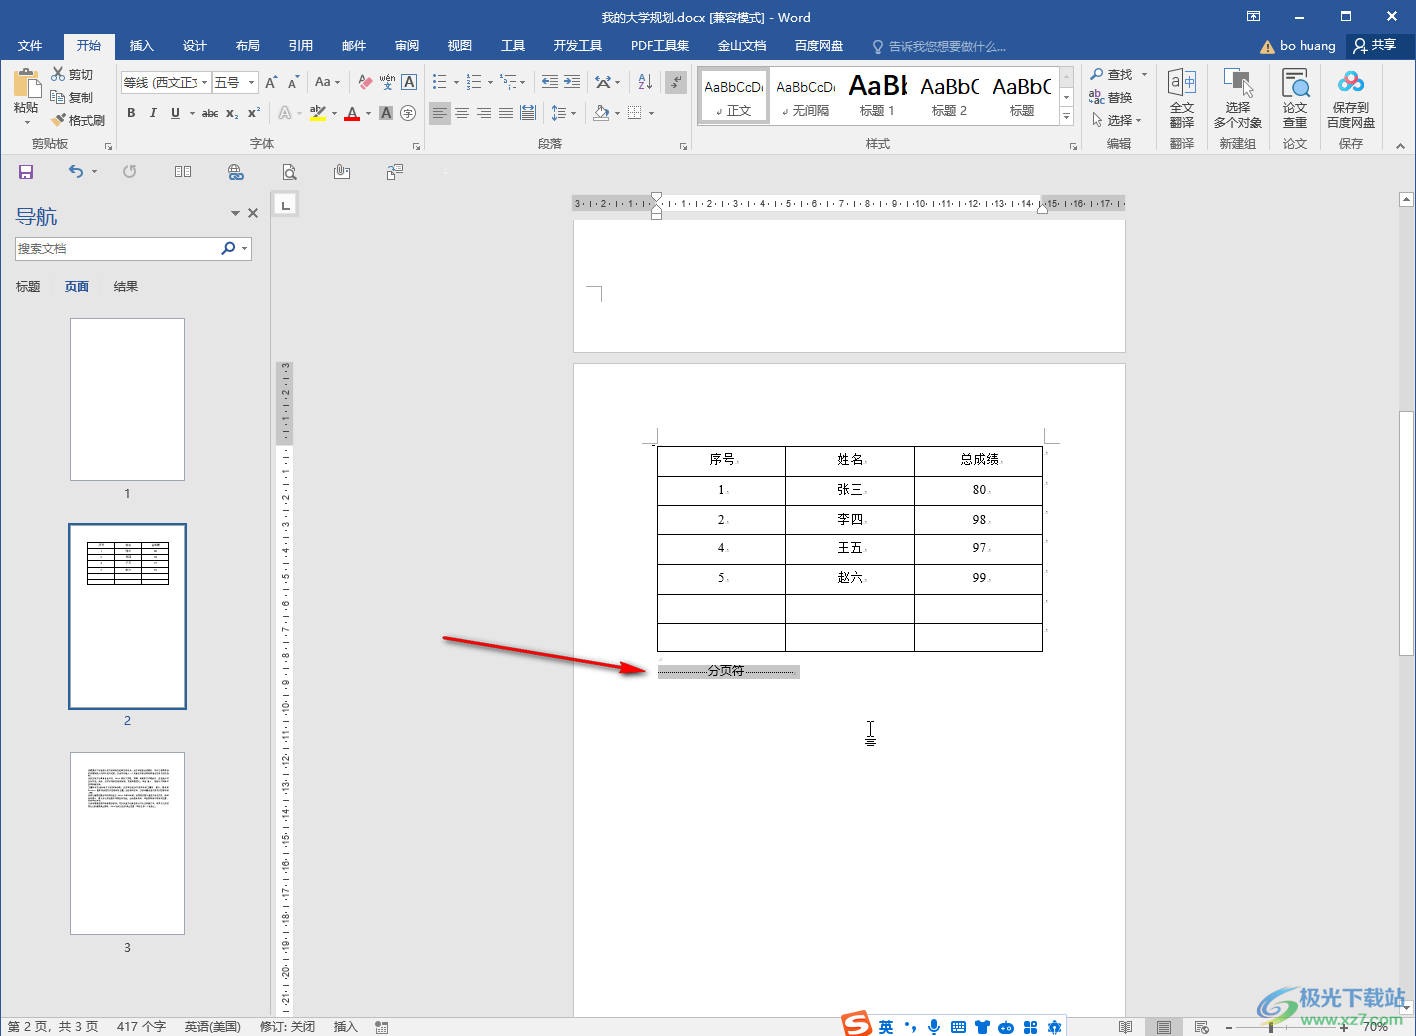The image size is (1416, 1036).
Task: Switch to the Design (设计) tab
Action: [195, 46]
